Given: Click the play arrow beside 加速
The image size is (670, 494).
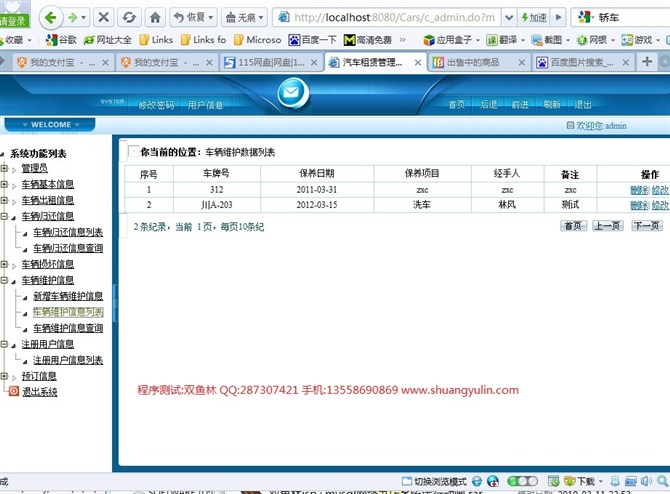Looking at the screenshot, I should coord(558,18).
